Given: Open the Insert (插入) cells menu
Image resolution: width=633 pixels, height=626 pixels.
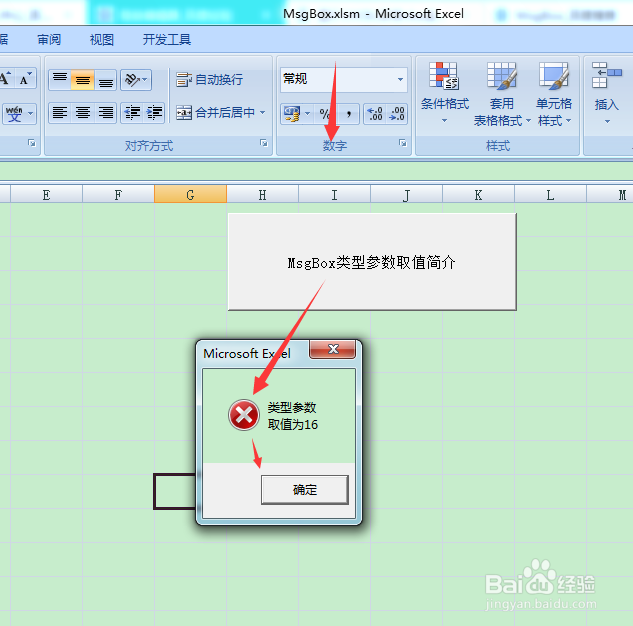Looking at the screenshot, I should coord(607,93).
